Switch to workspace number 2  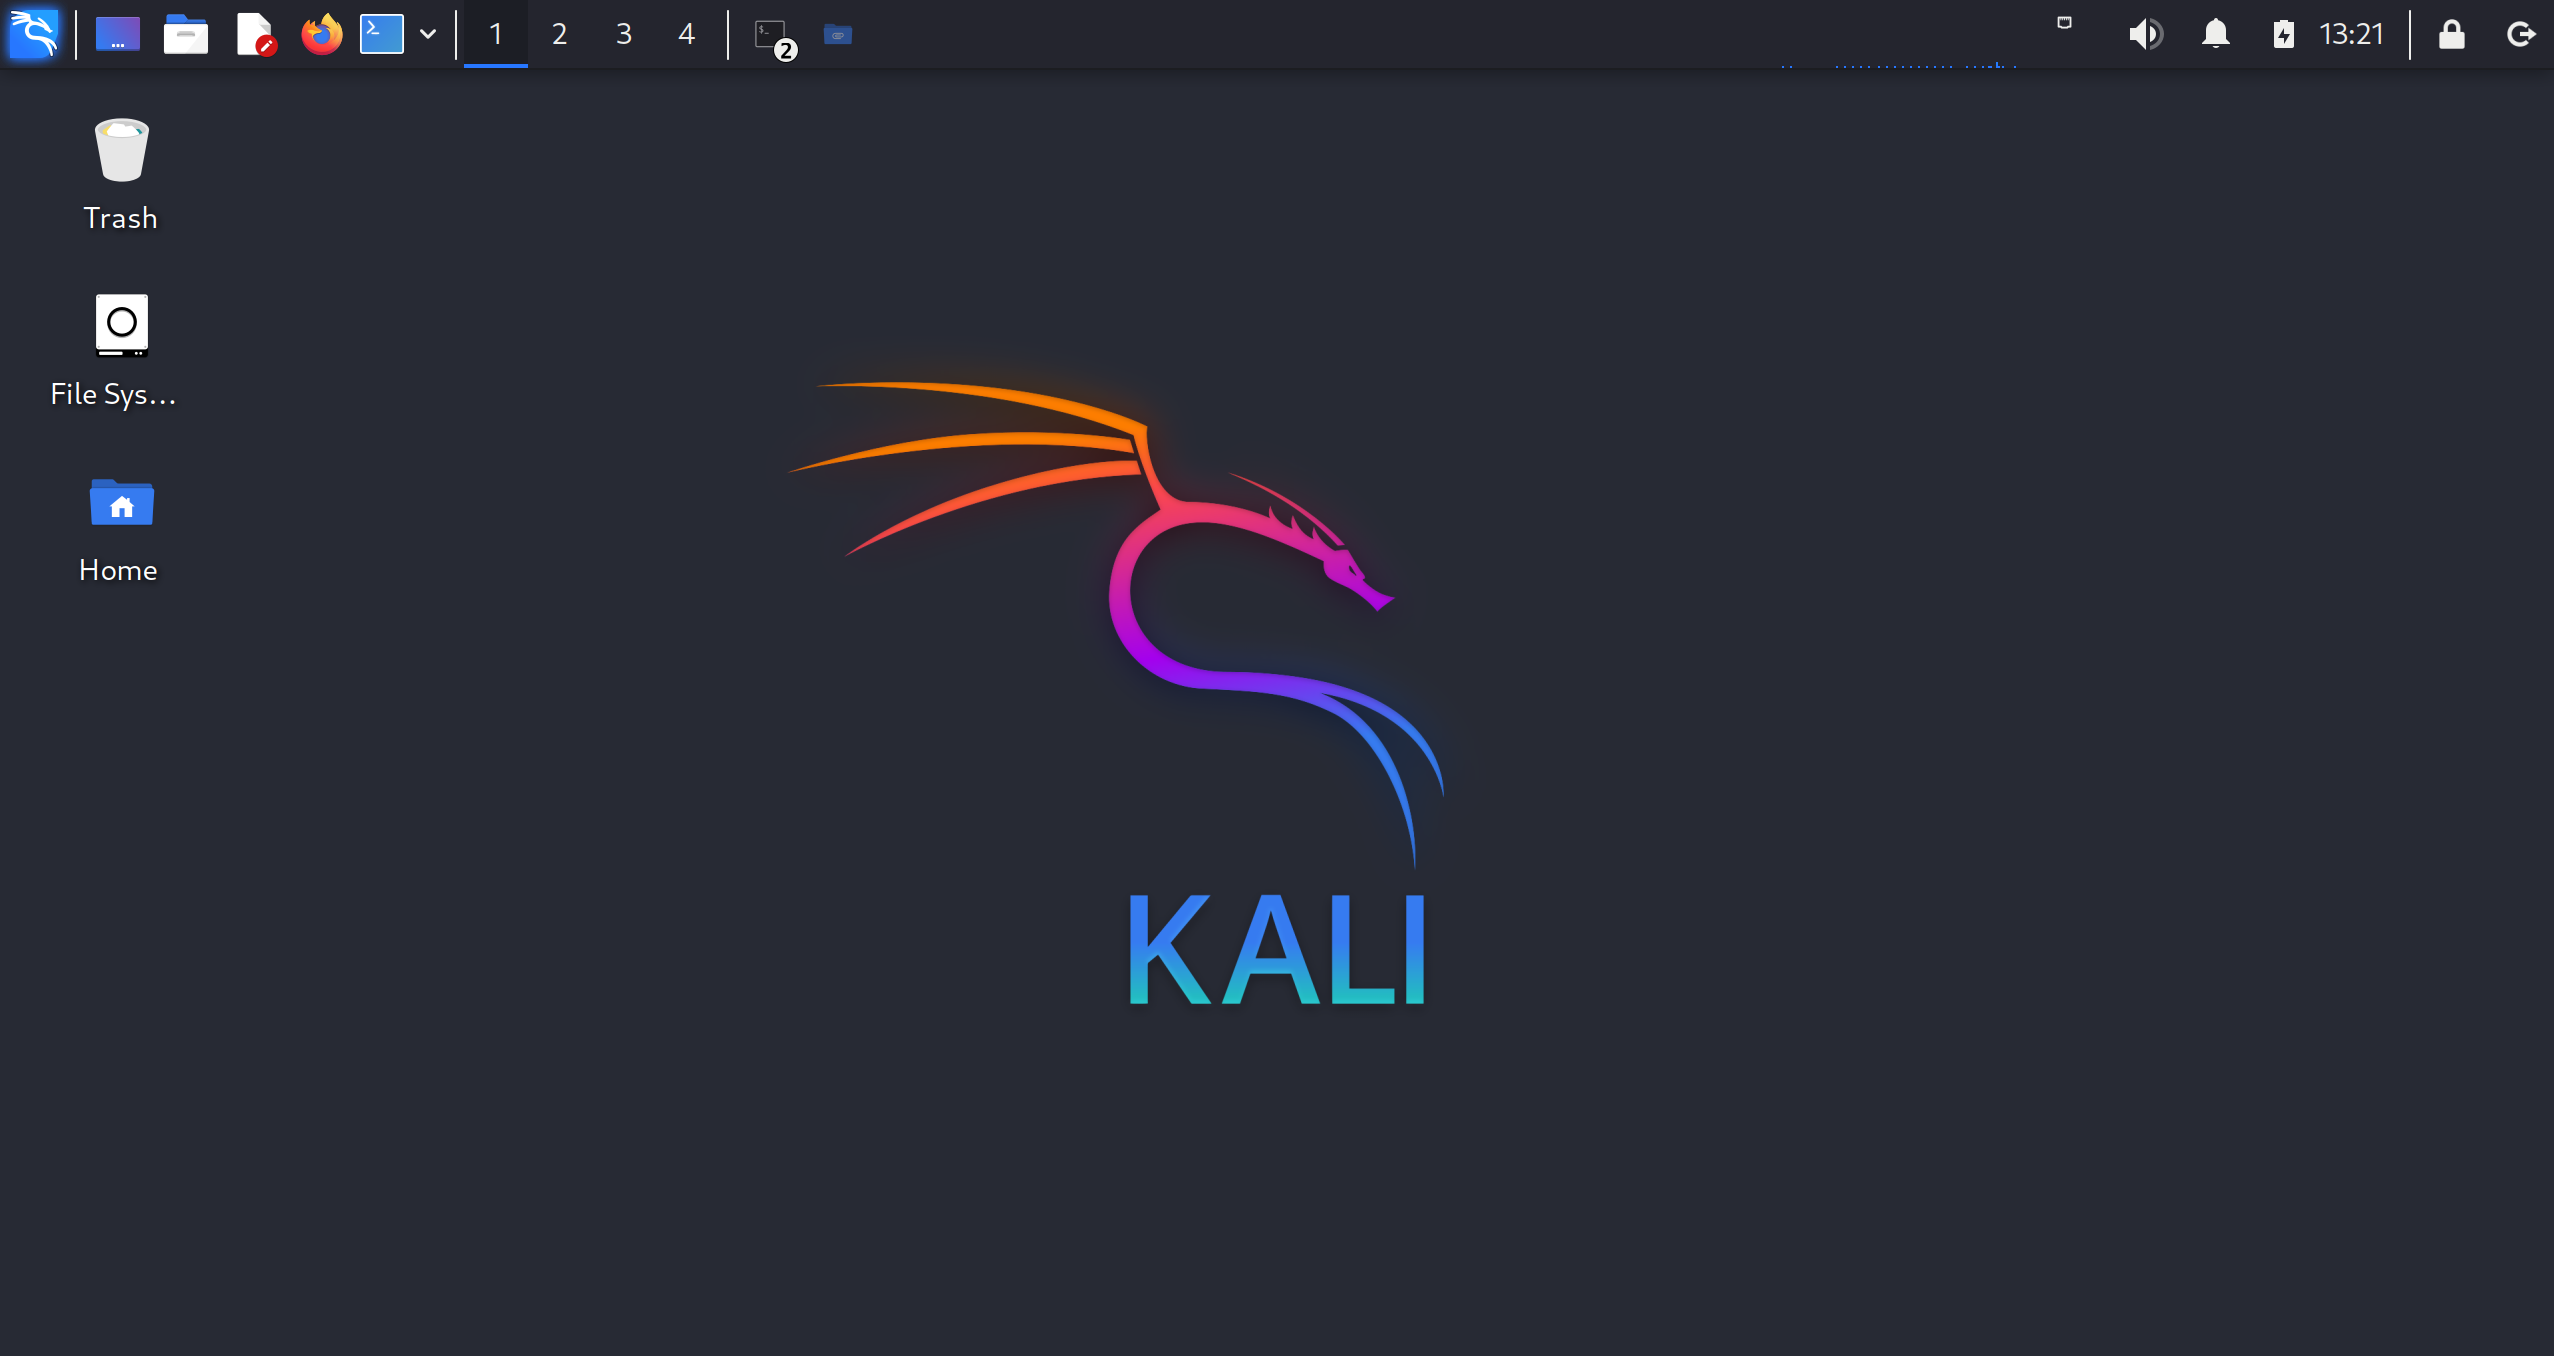[x=561, y=34]
